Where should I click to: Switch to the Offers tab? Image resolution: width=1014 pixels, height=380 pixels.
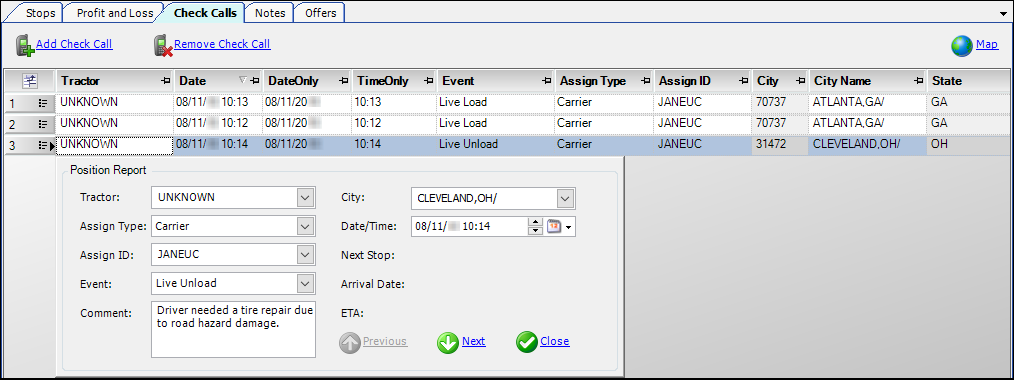coord(321,13)
